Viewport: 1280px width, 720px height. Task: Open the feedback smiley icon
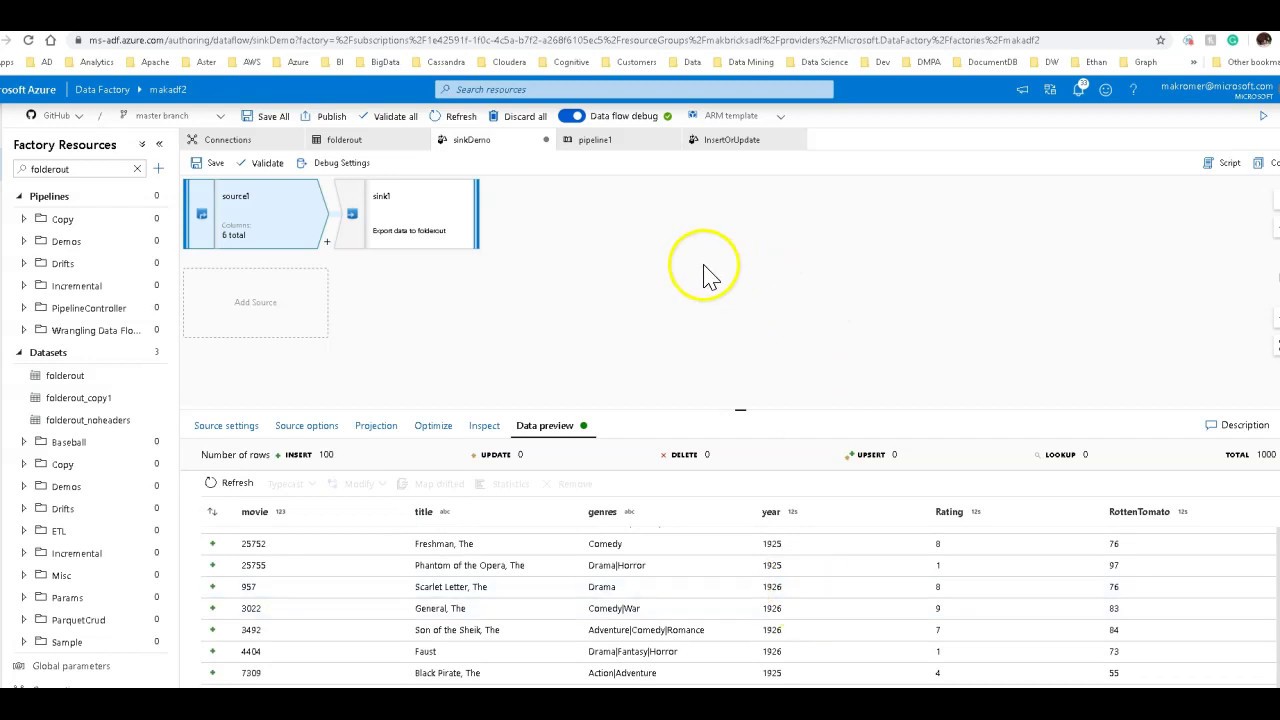click(x=1105, y=90)
